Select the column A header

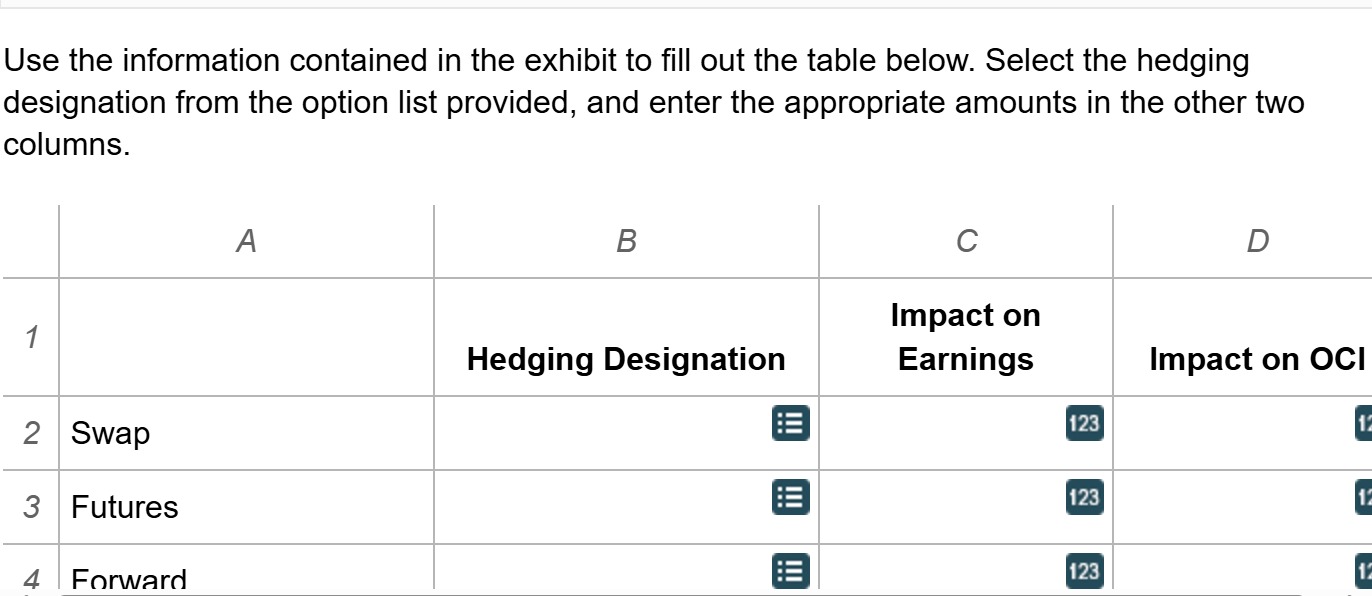pos(246,239)
